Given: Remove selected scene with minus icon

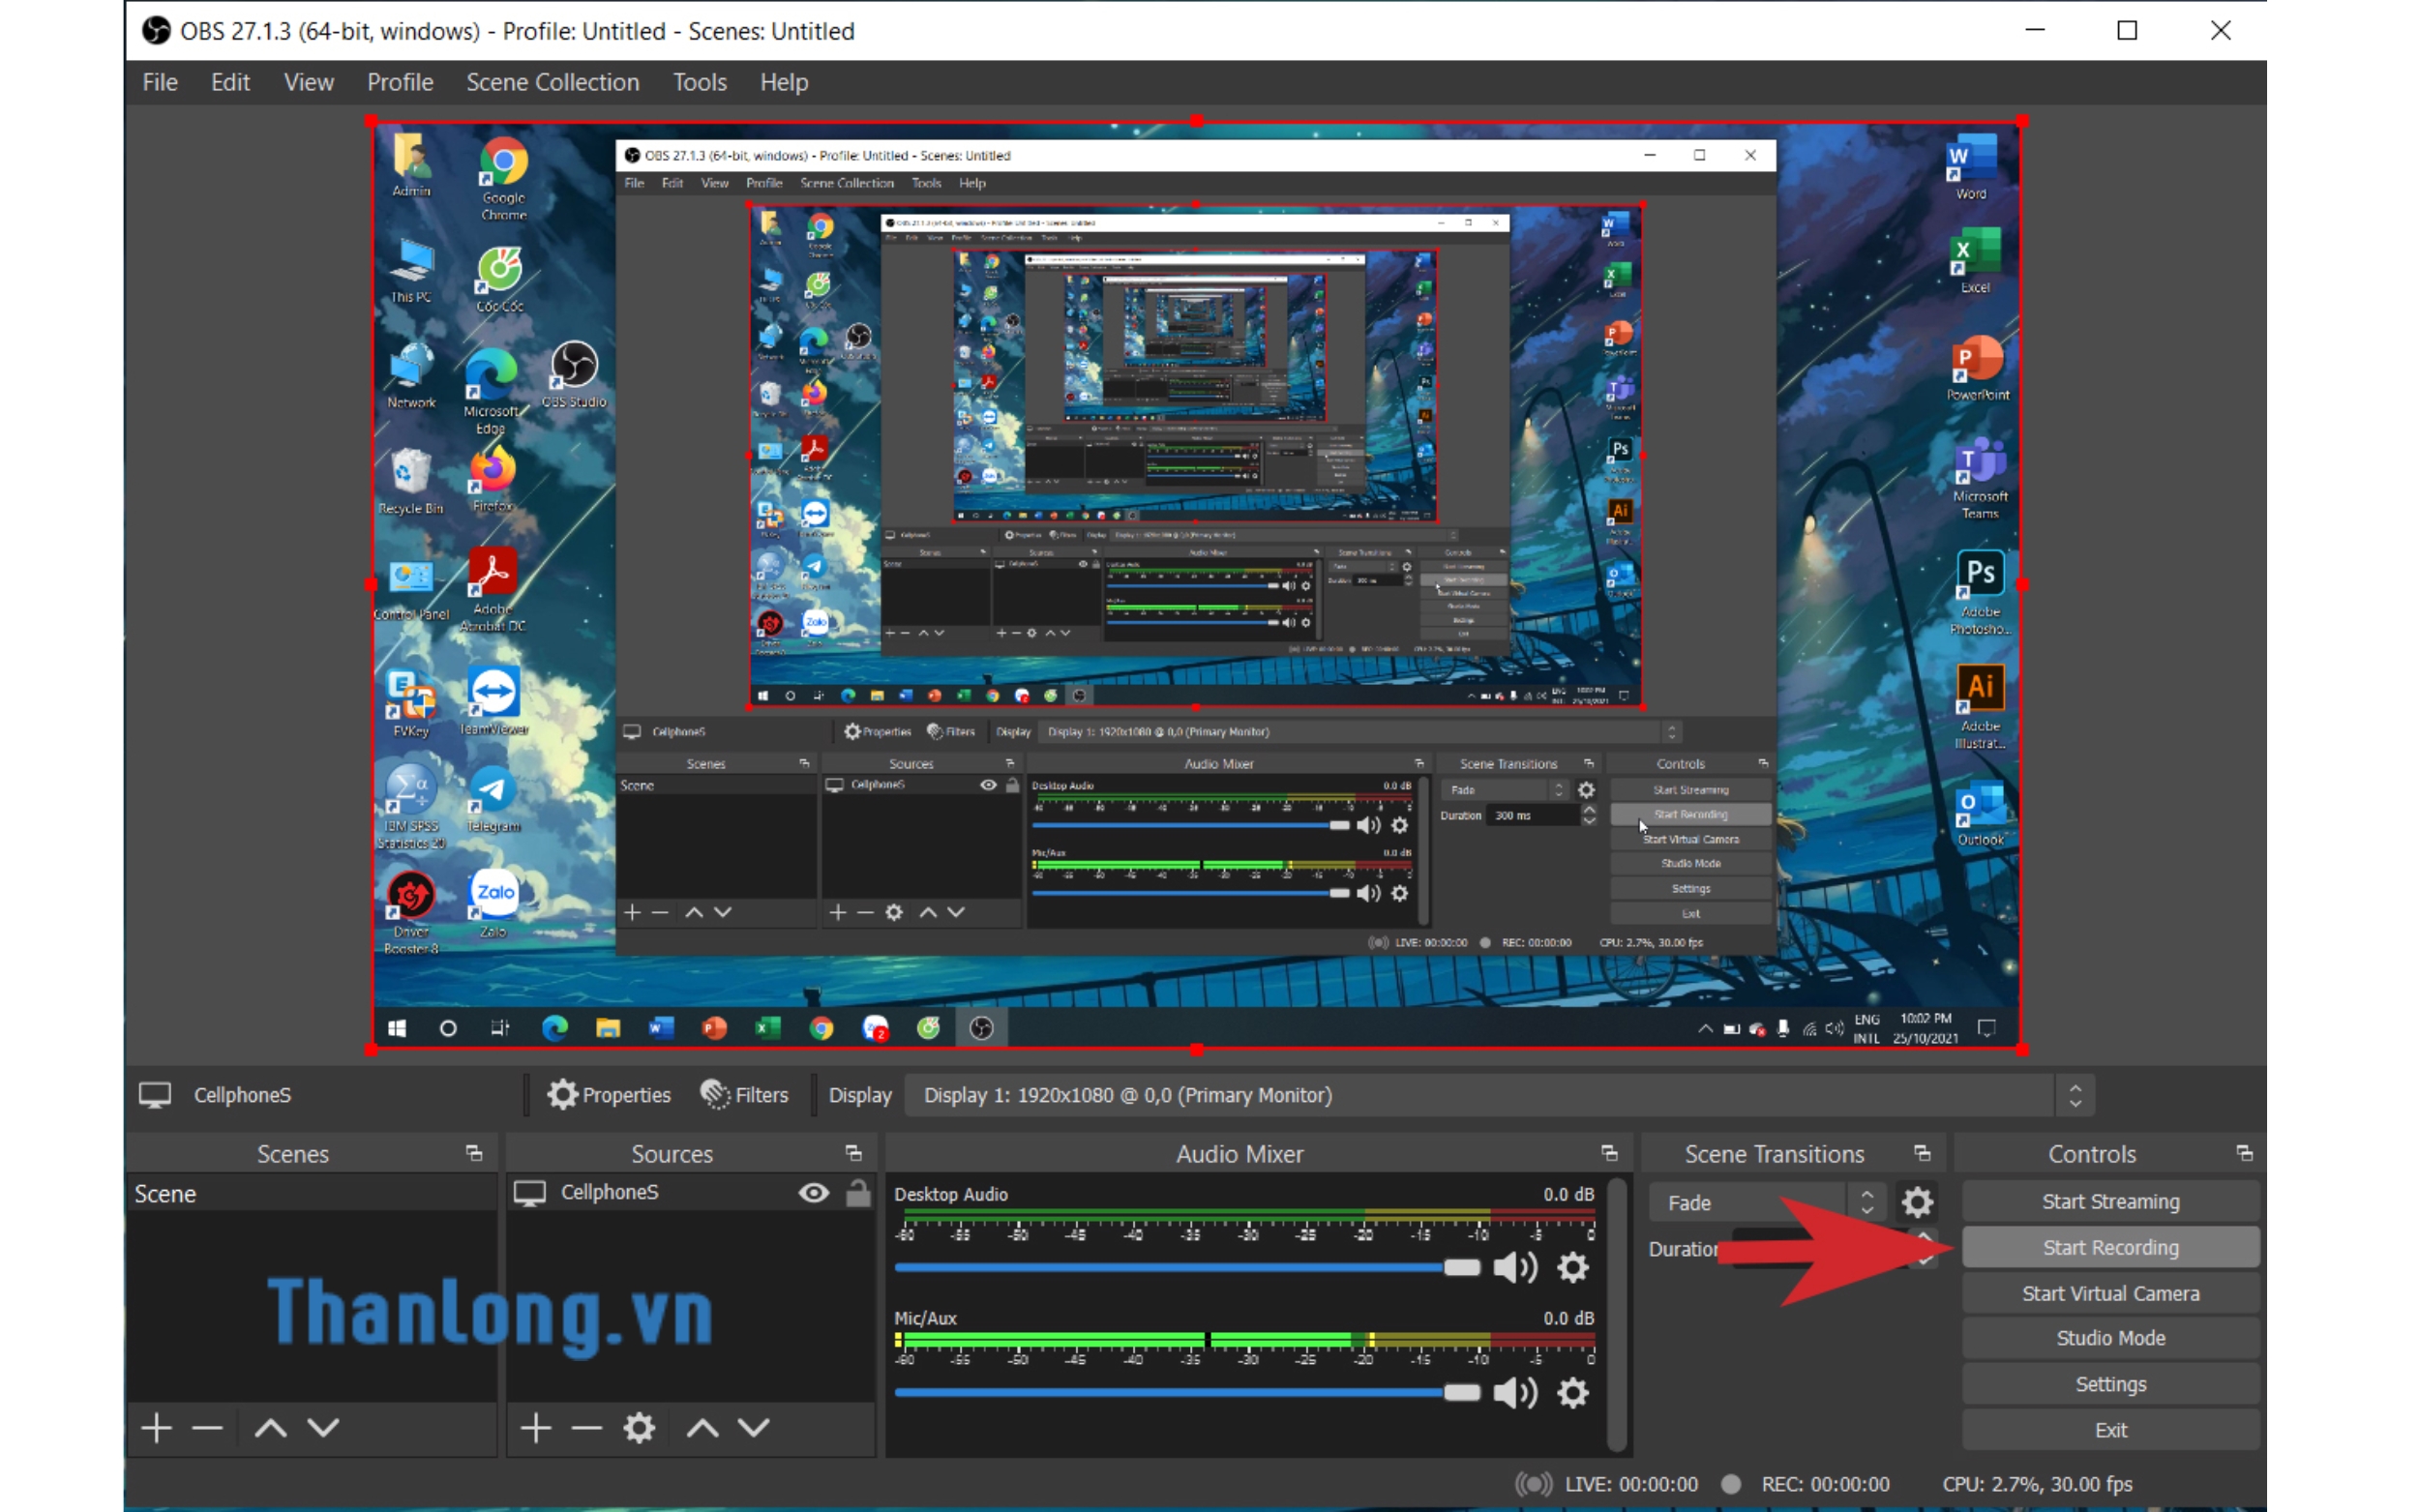Looking at the screenshot, I should (x=207, y=1427).
